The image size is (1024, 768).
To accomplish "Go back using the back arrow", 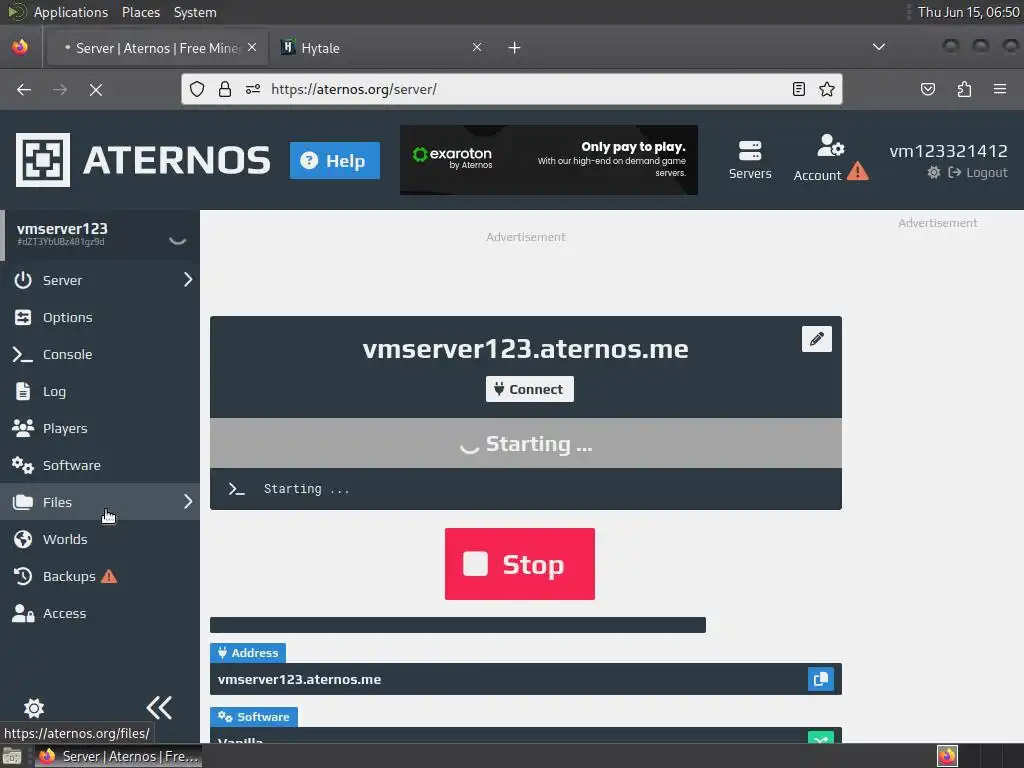I will click(24, 89).
